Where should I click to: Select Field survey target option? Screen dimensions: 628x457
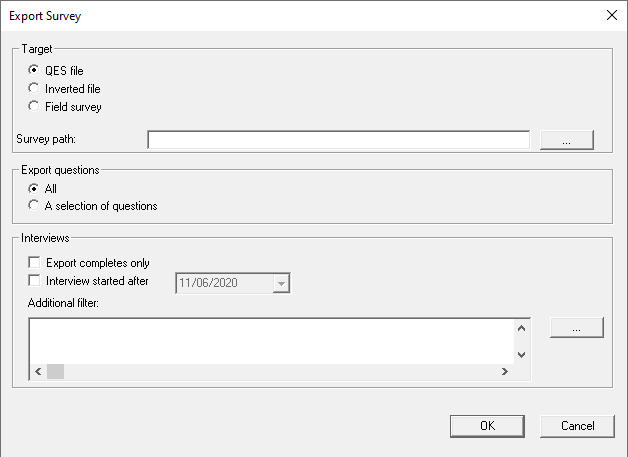click(x=34, y=106)
